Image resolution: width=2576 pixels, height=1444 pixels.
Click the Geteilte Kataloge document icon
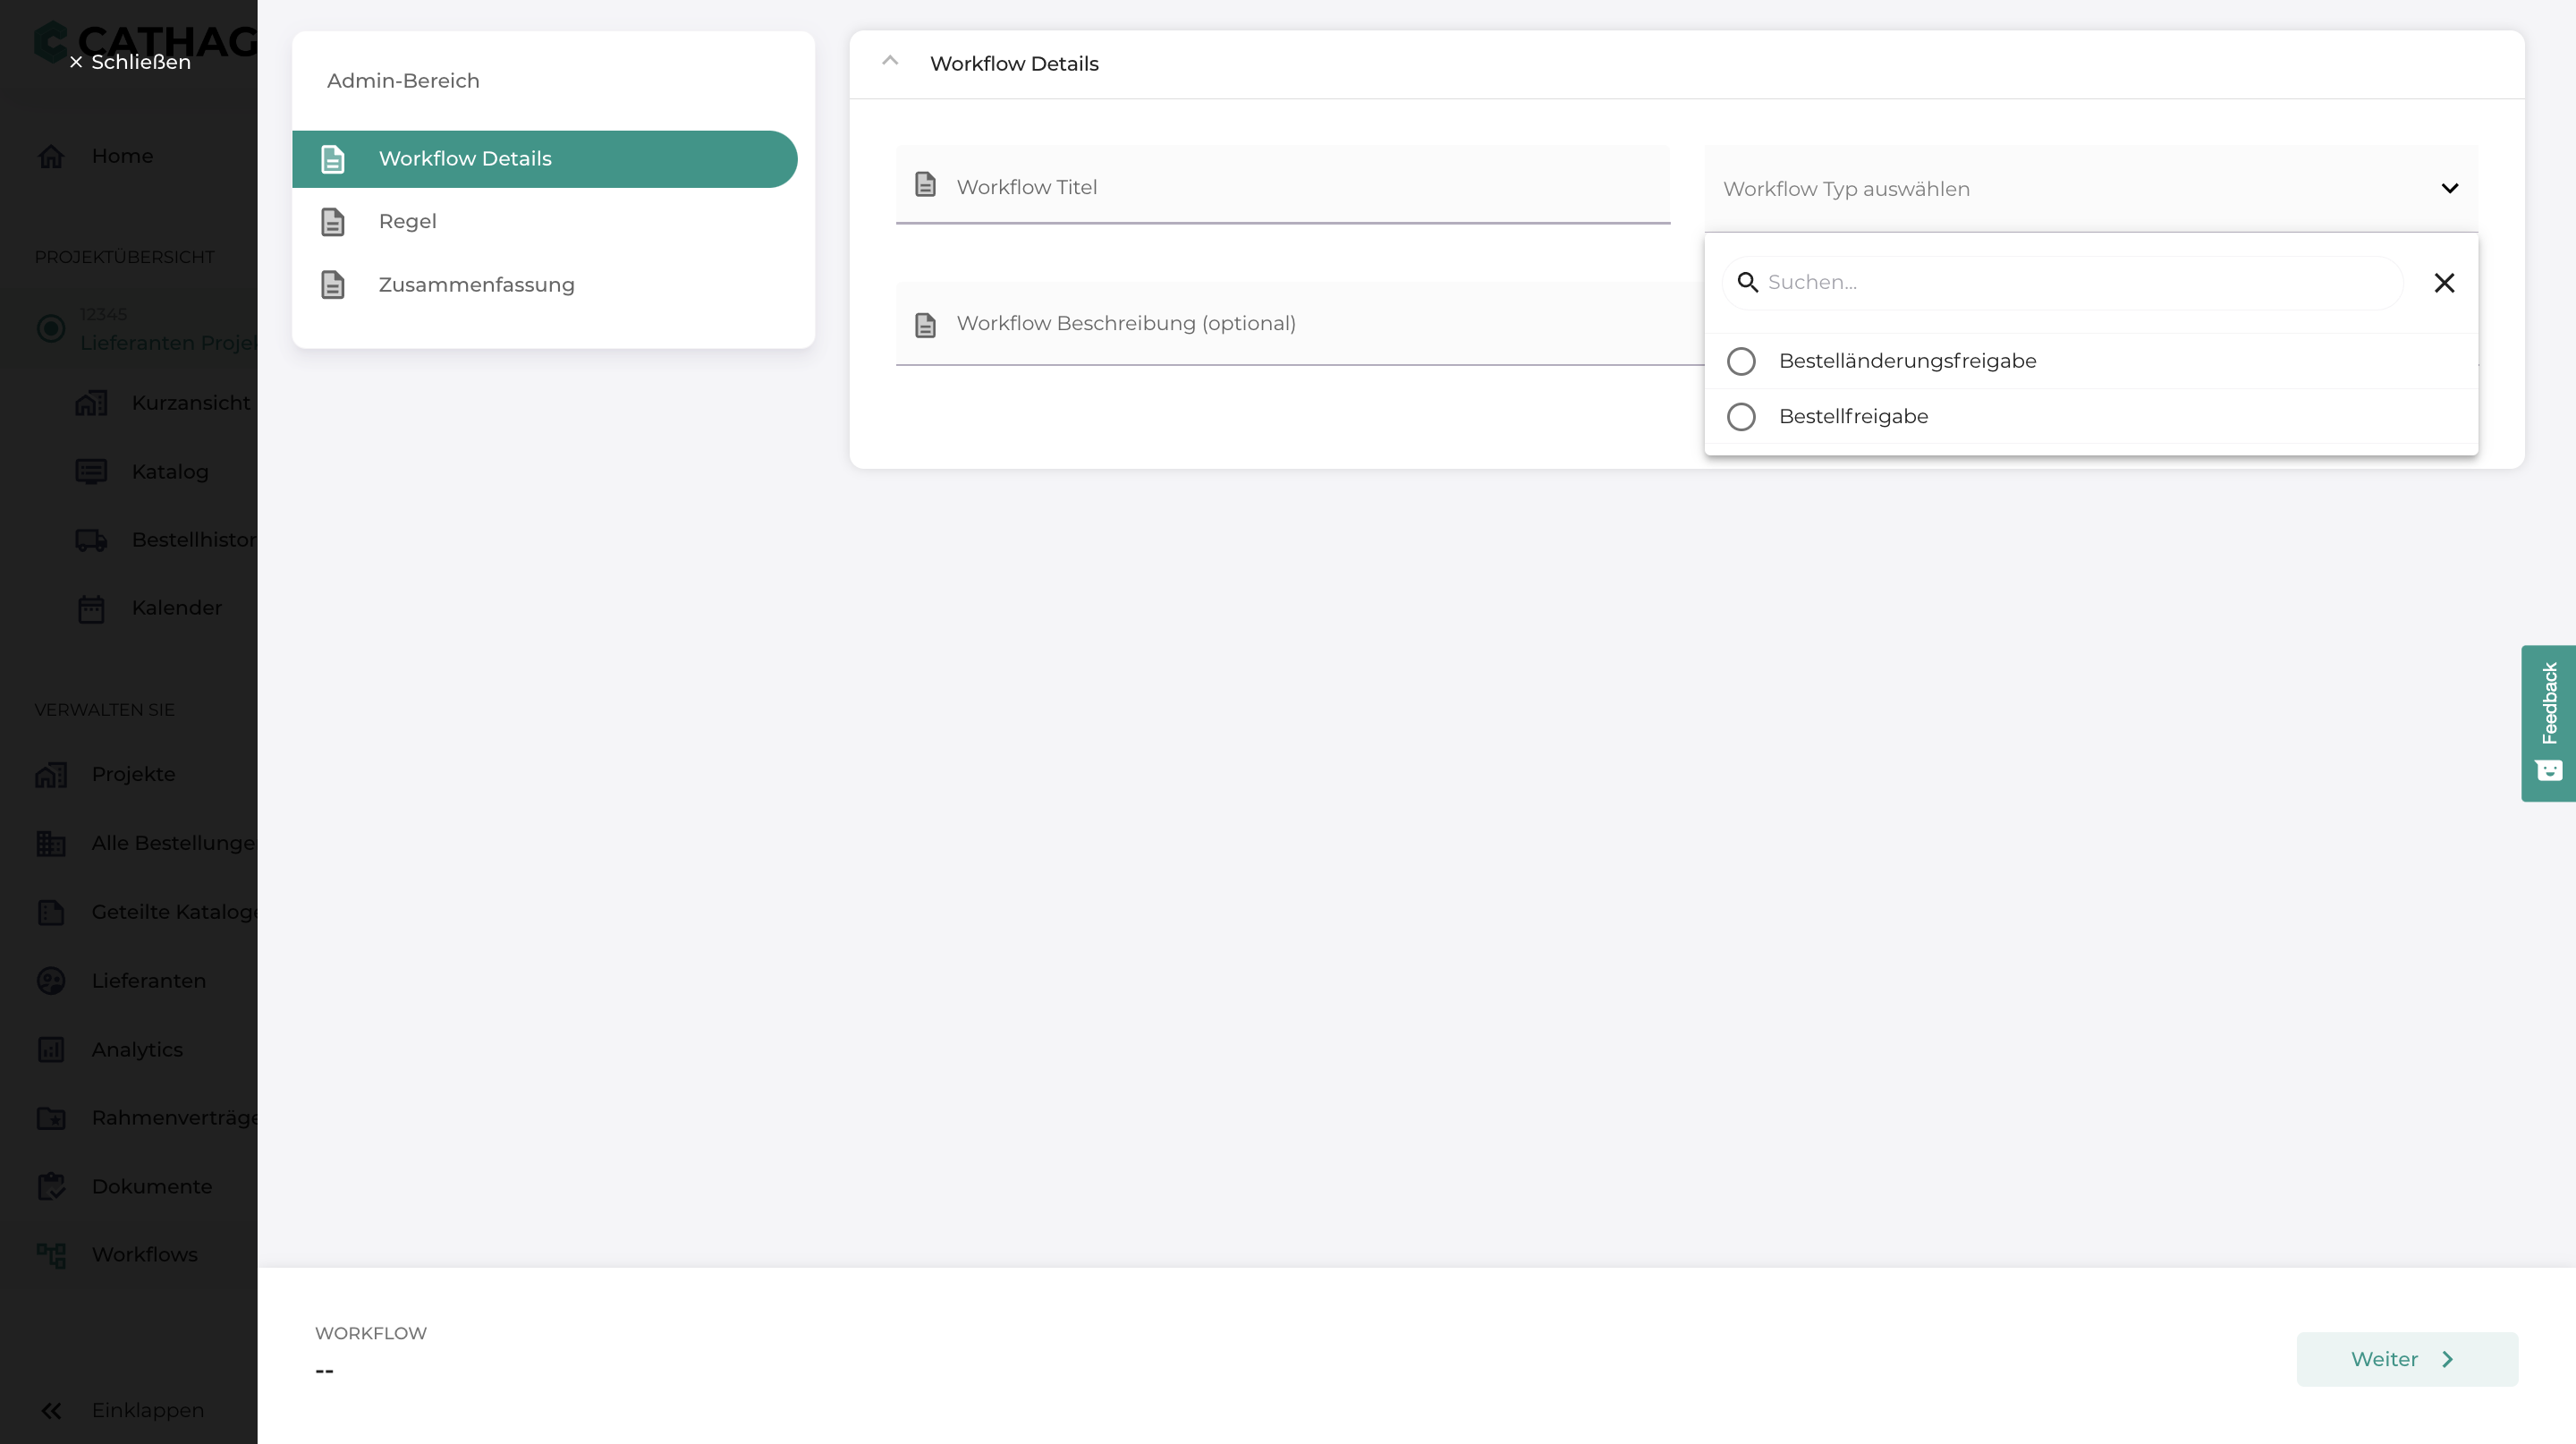click(51, 912)
